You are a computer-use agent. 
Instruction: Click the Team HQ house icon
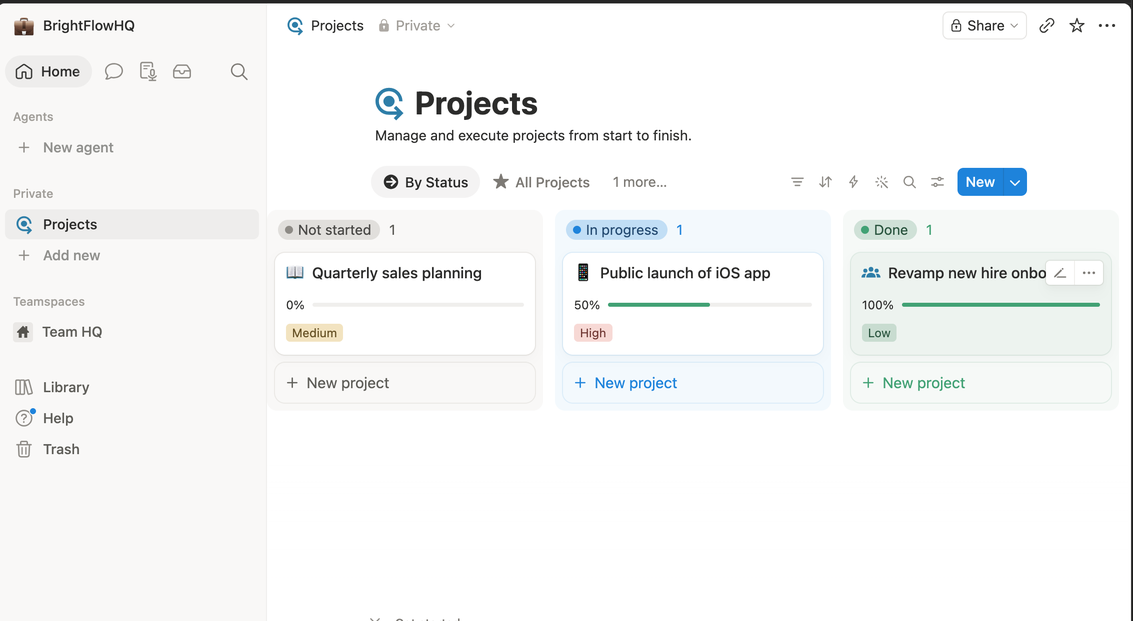pos(23,332)
